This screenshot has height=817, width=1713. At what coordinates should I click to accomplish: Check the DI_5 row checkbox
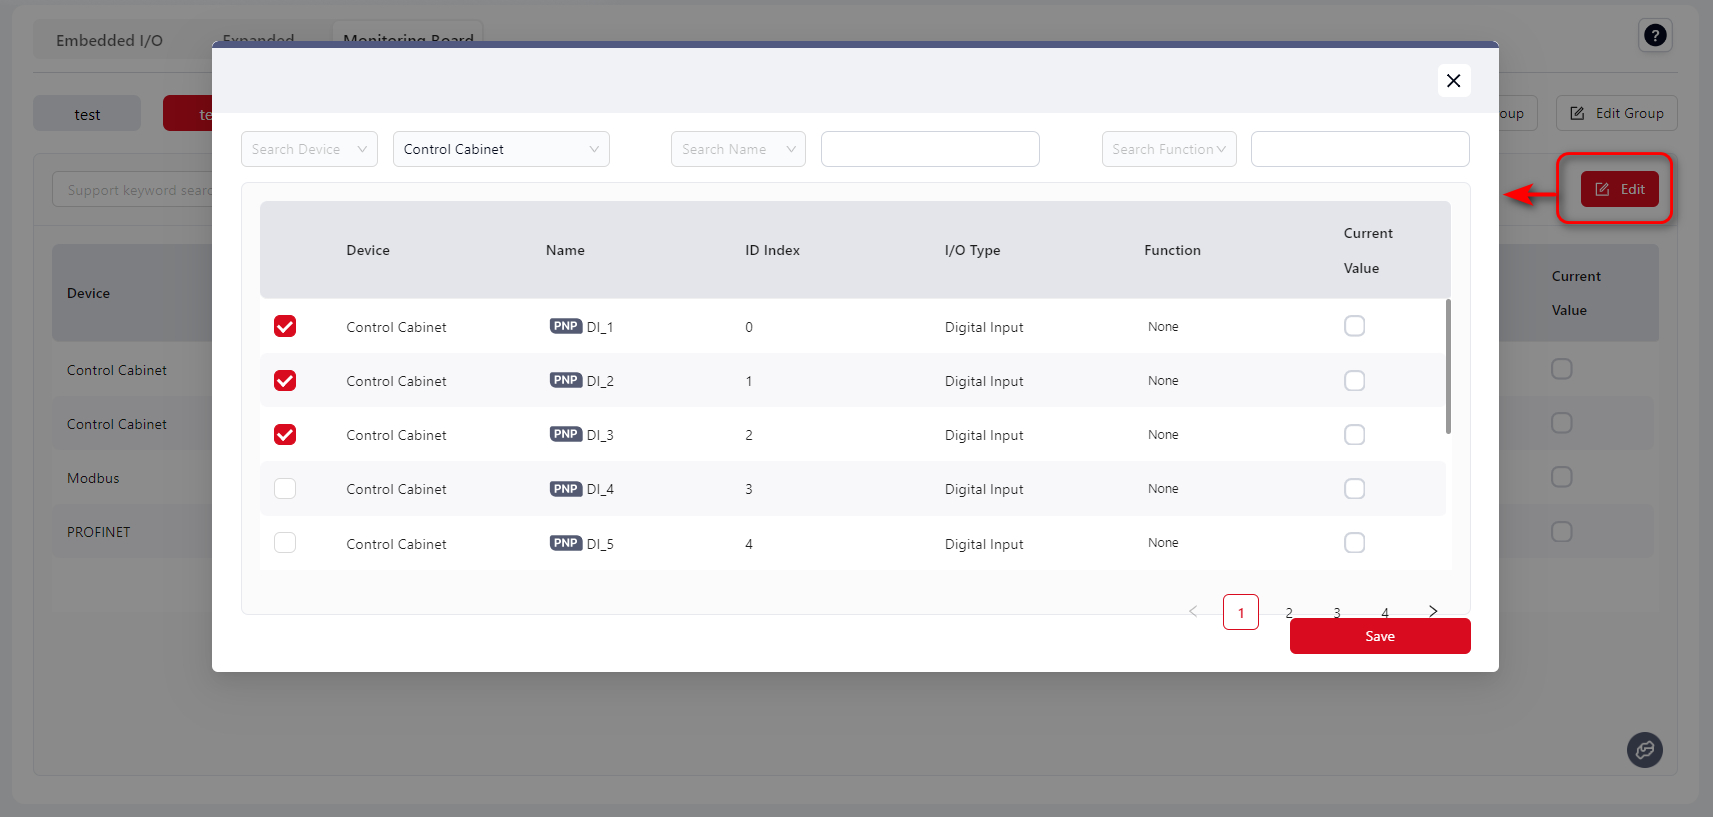coord(285,543)
